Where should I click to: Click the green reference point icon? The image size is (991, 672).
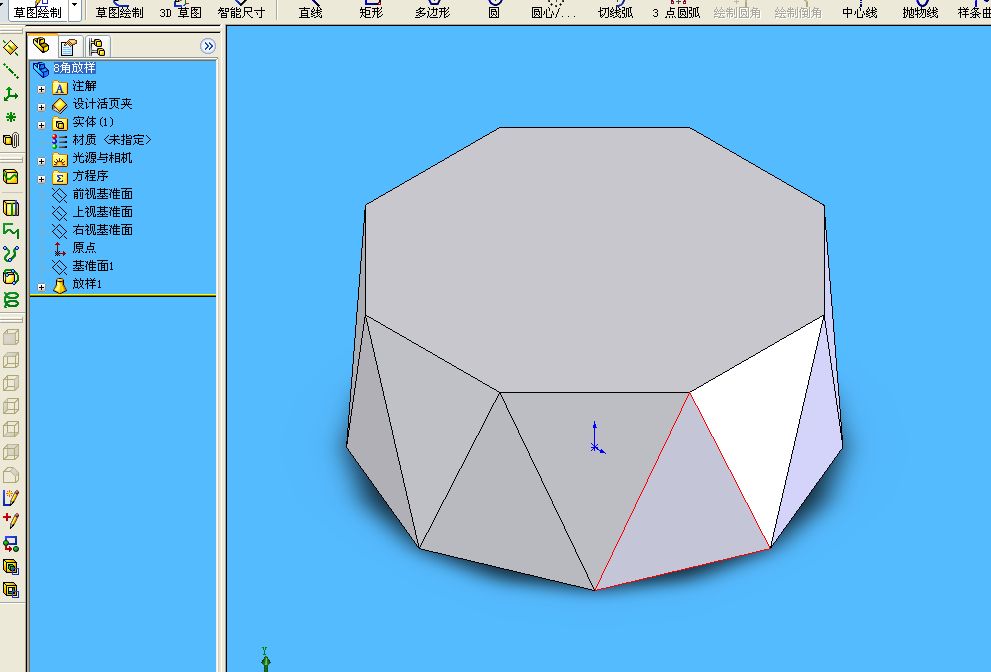11,117
